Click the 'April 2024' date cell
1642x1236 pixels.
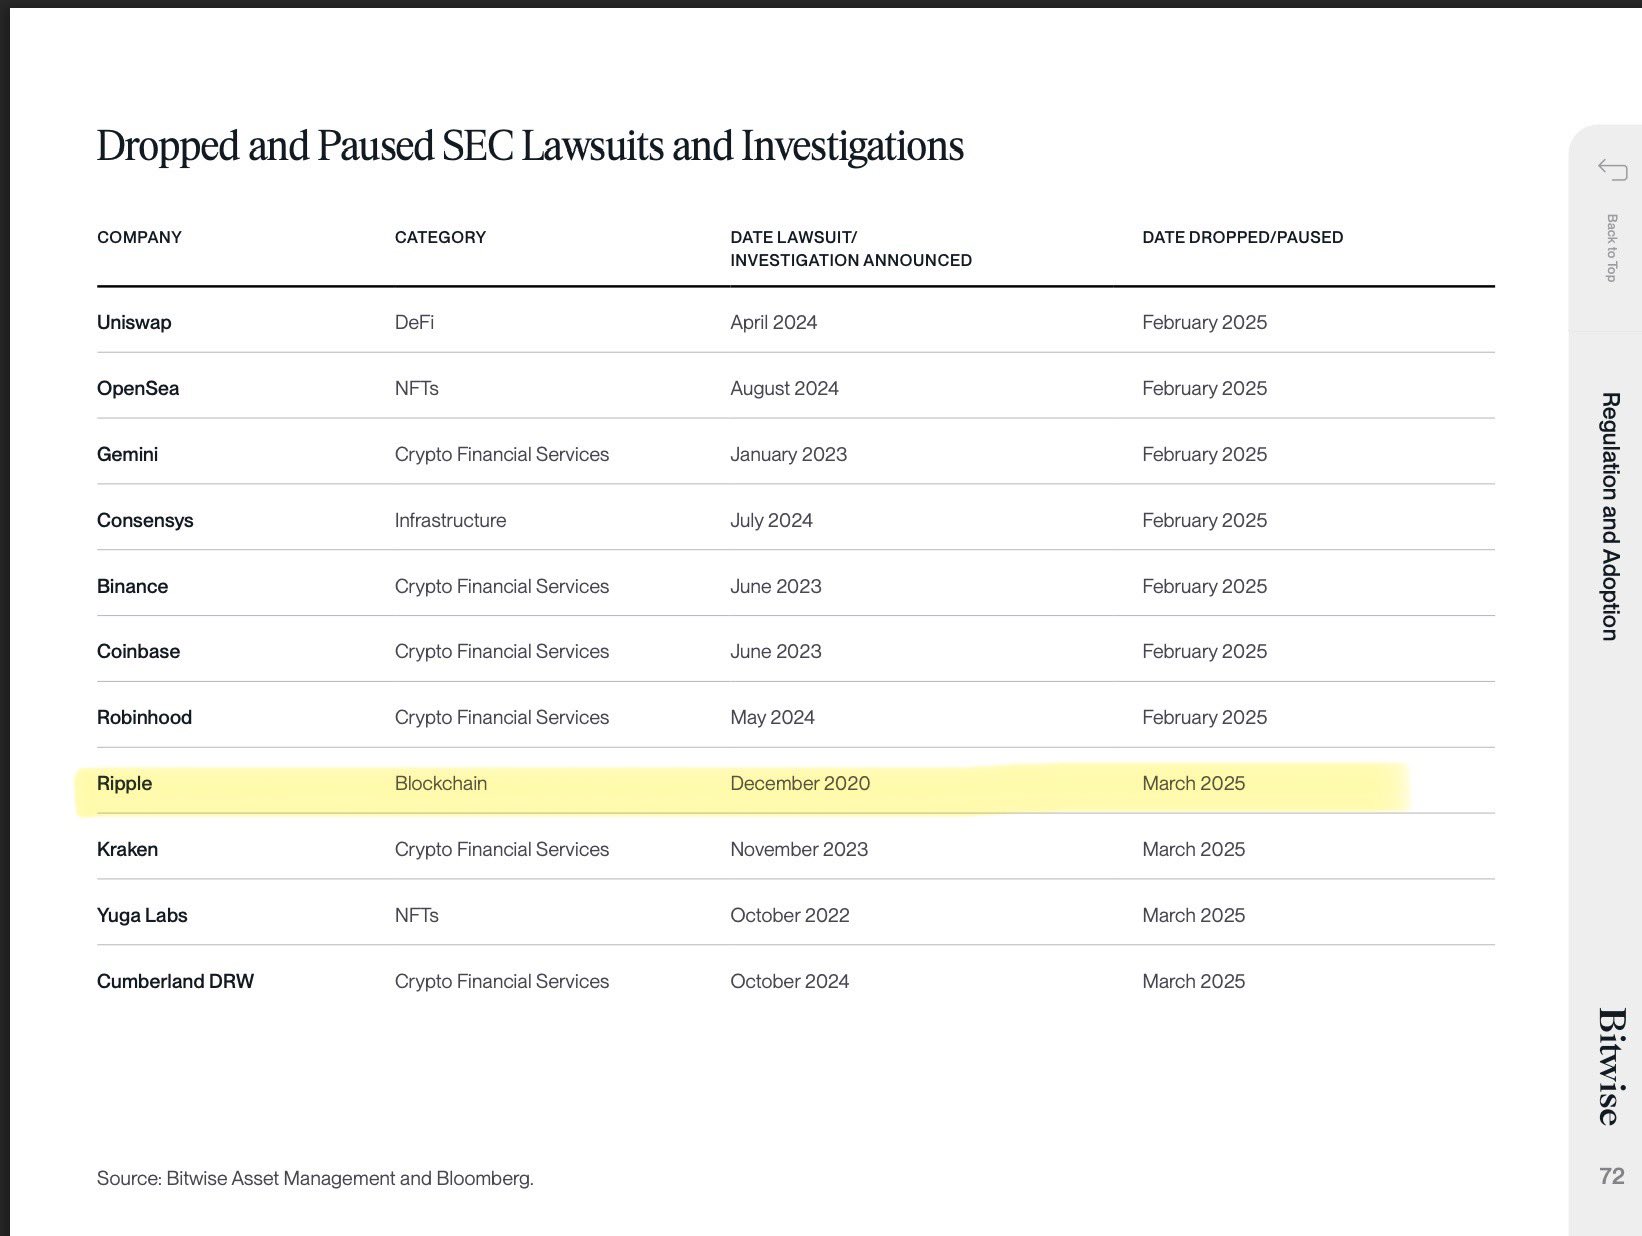[773, 322]
